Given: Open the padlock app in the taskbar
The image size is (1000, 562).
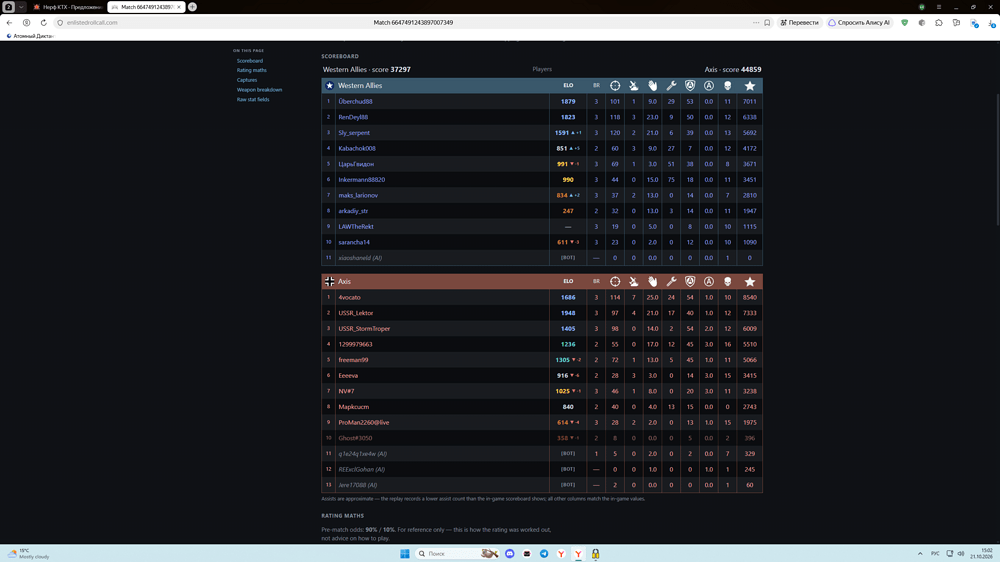Looking at the screenshot, I should (595, 554).
